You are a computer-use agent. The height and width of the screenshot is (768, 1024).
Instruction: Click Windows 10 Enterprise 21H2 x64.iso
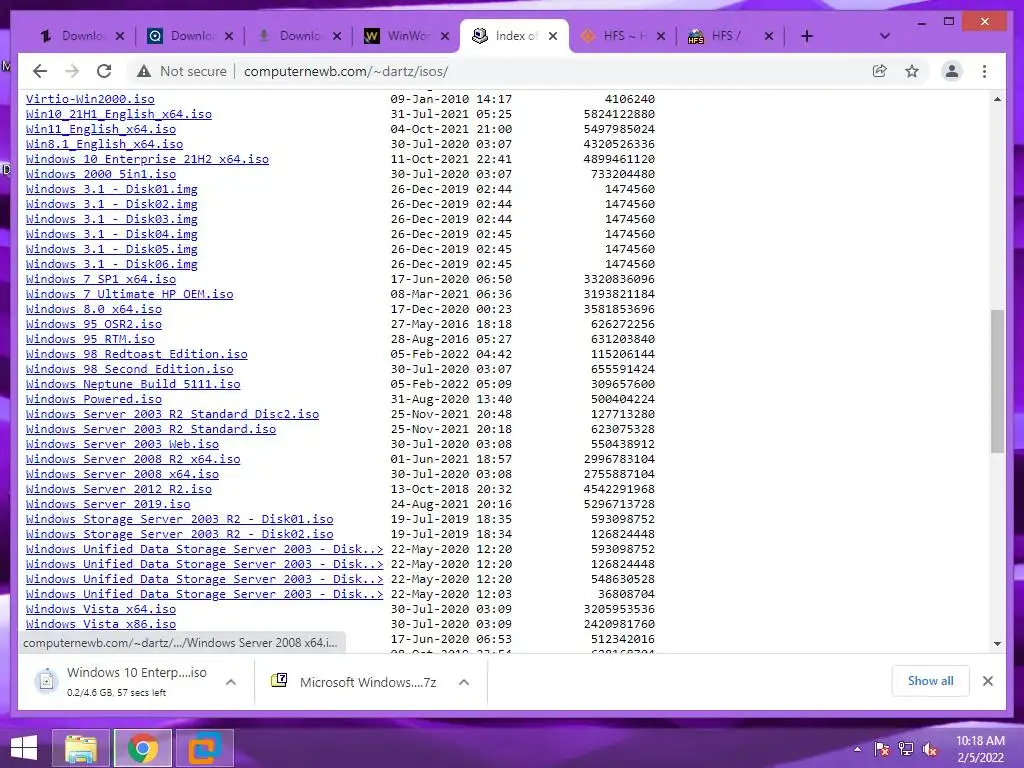[x=147, y=159]
